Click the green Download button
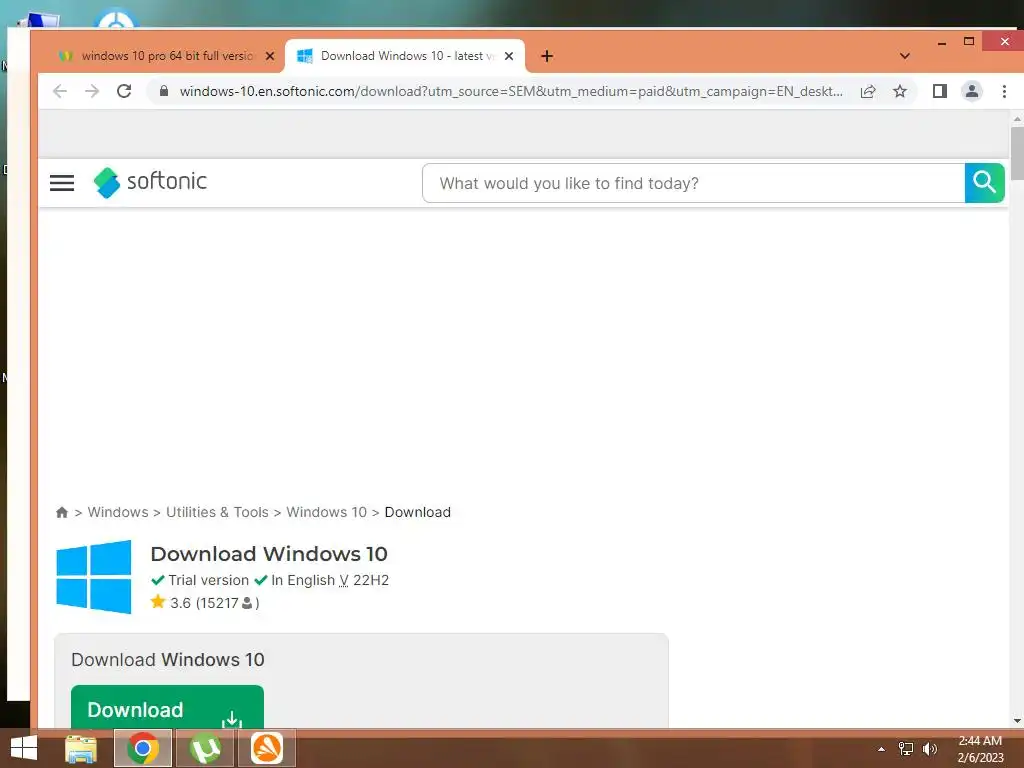 point(167,707)
